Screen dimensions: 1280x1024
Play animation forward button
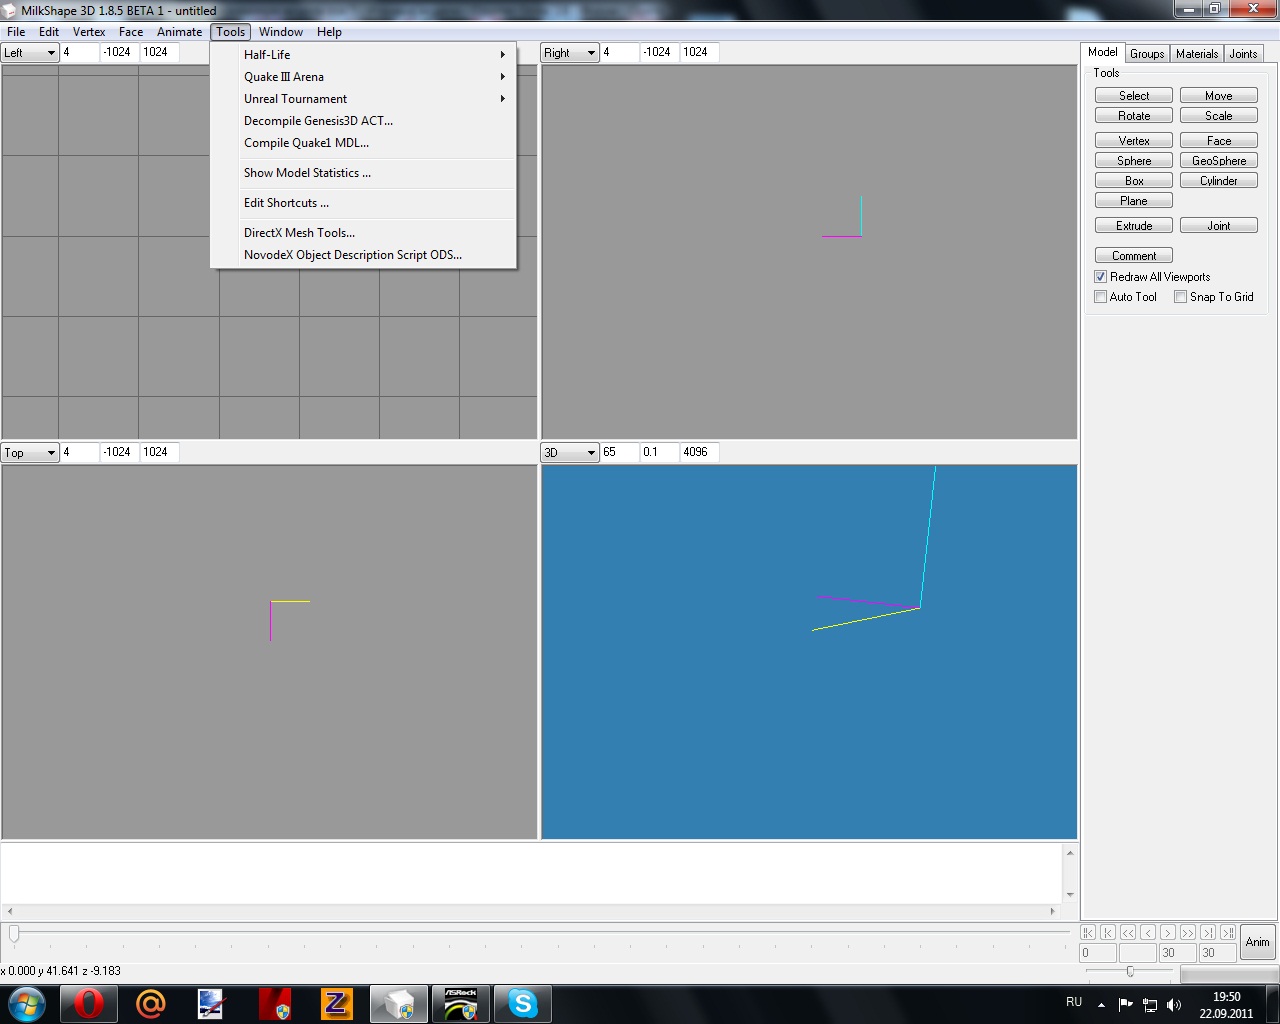(1188, 932)
